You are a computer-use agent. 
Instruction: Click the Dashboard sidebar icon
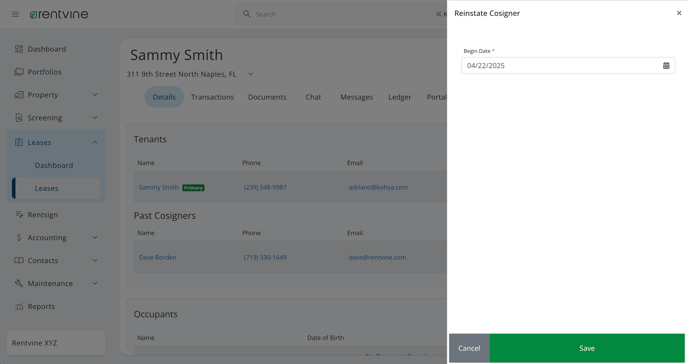[x=18, y=49]
